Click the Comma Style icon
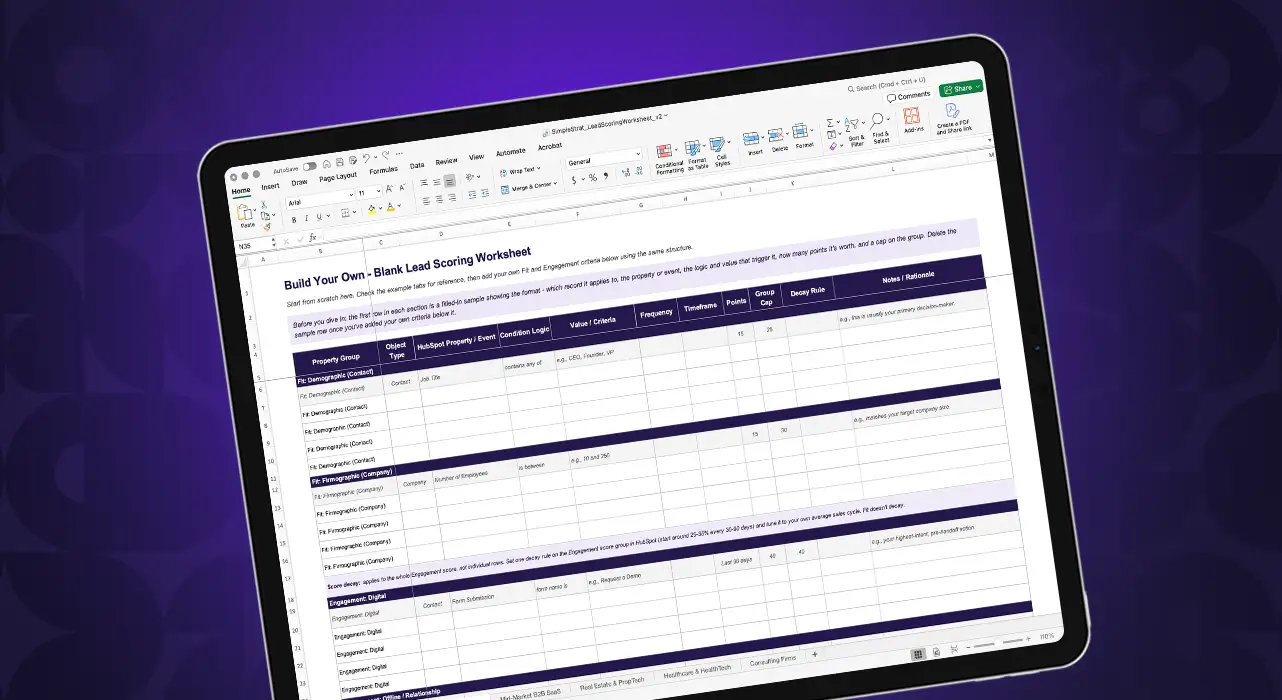This screenshot has width=1282, height=700. coord(606,175)
